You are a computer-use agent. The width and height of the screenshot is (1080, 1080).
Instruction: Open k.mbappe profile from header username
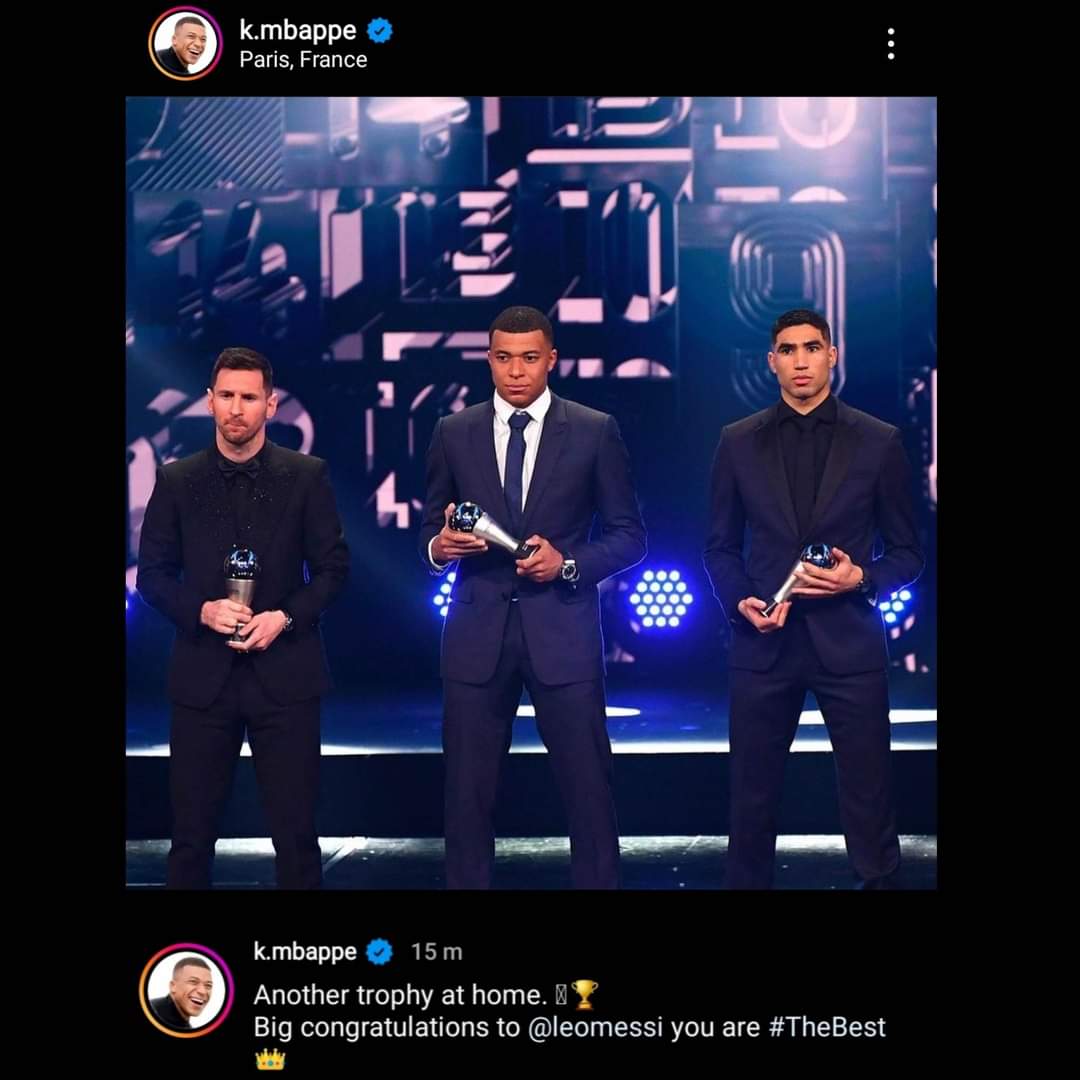coord(298,30)
